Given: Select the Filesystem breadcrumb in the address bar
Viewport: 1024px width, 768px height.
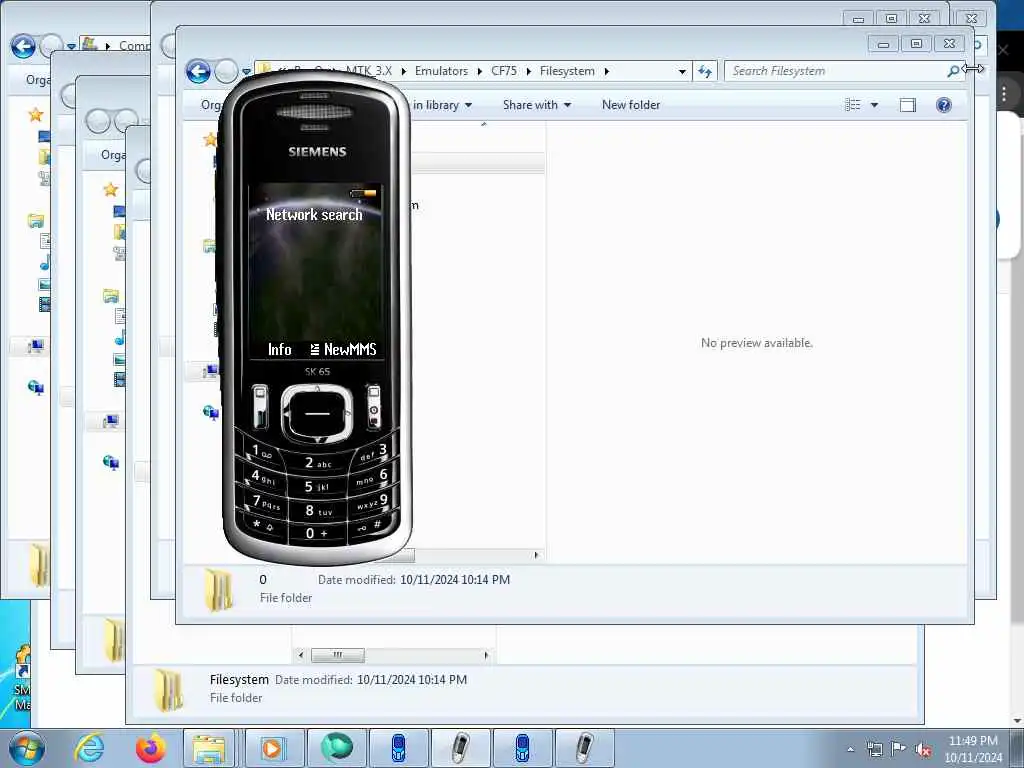Looking at the screenshot, I should tap(567, 71).
